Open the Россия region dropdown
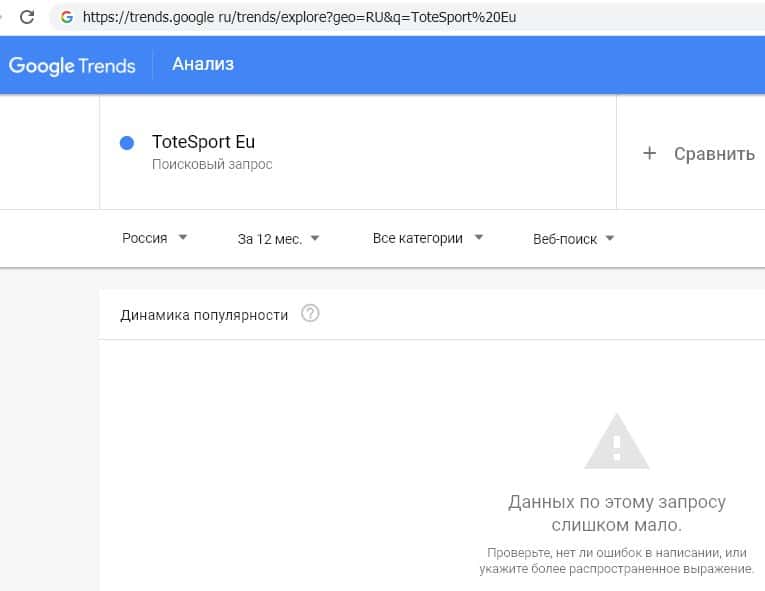 click(x=154, y=238)
